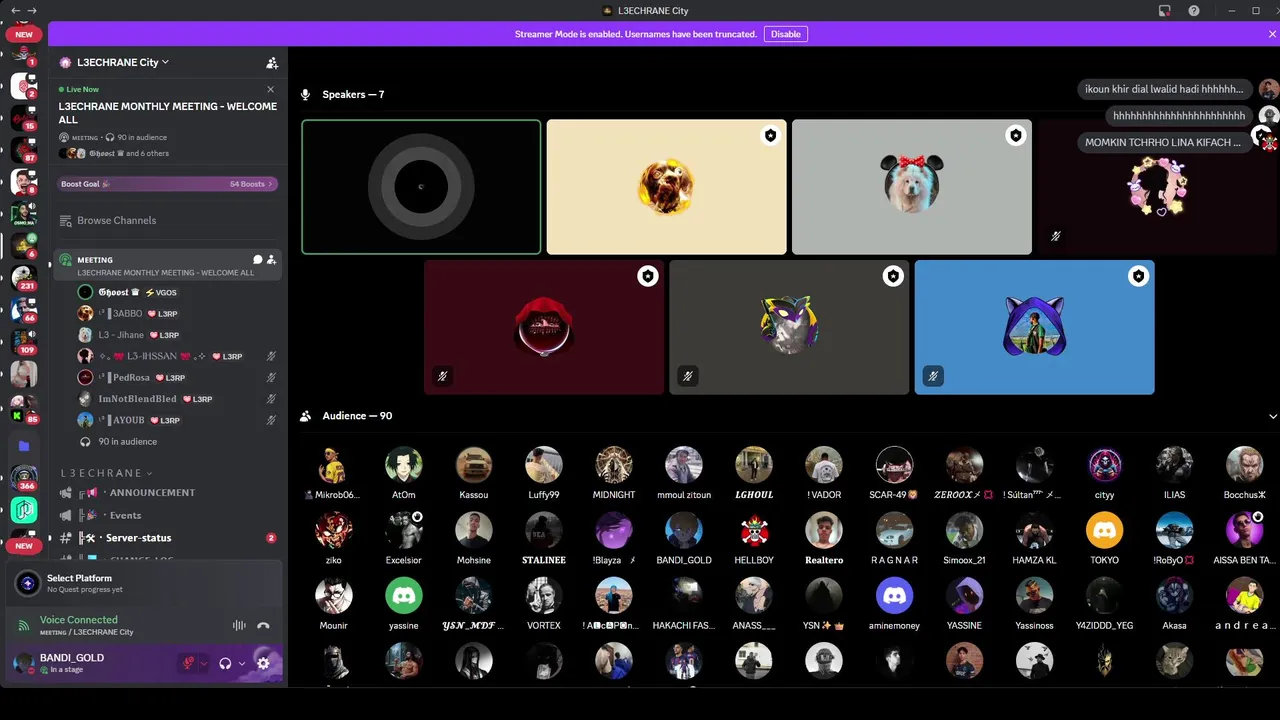Viewport: 1280px width, 720px height.
Task: Click moderator badge on golden dog speaker tile
Action: pos(771,135)
